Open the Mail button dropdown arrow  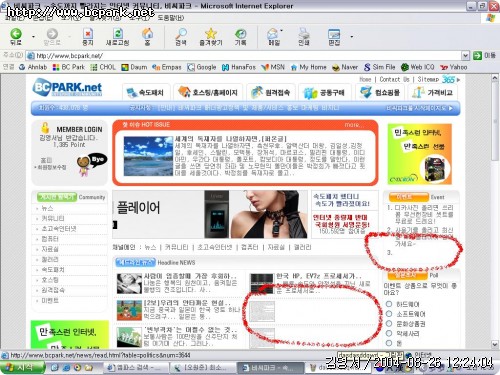point(282,31)
